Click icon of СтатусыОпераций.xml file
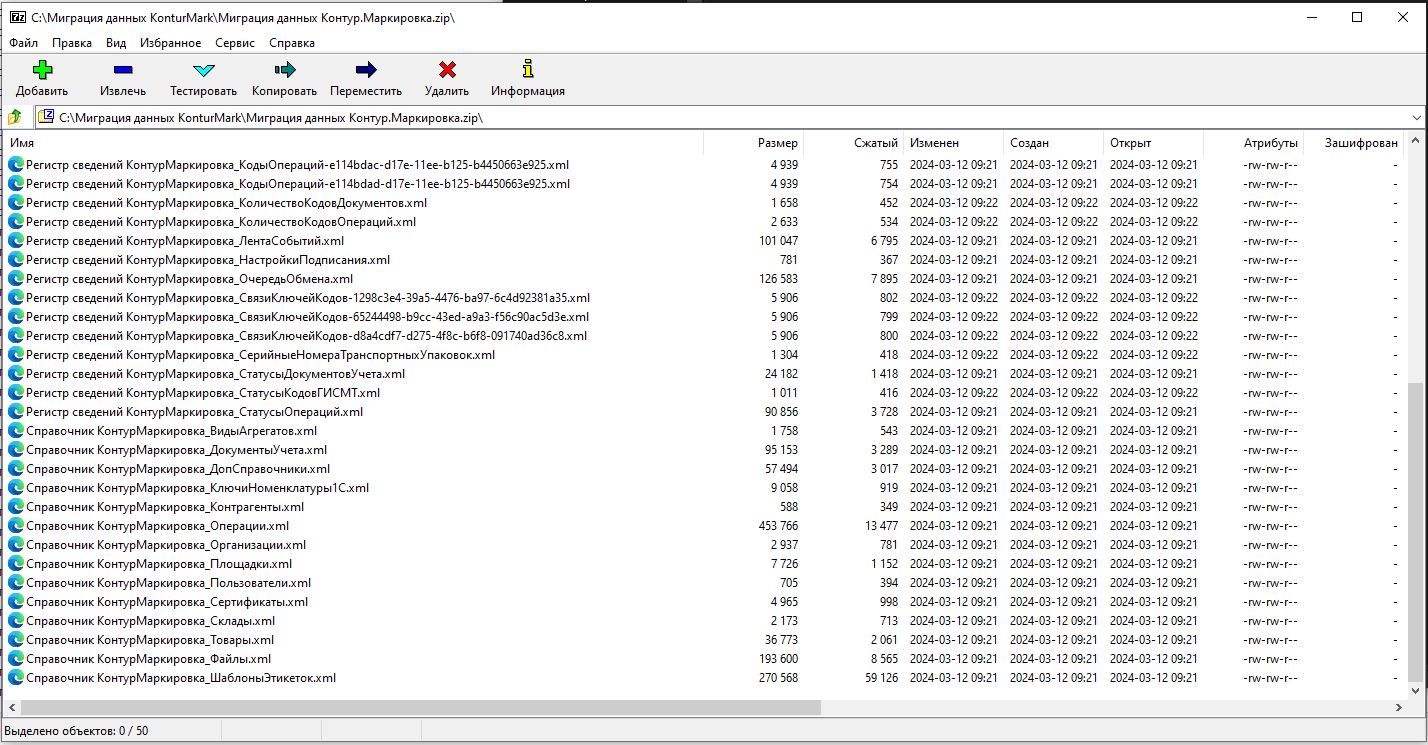Screen dimensions: 1428x745 click(x=15, y=412)
